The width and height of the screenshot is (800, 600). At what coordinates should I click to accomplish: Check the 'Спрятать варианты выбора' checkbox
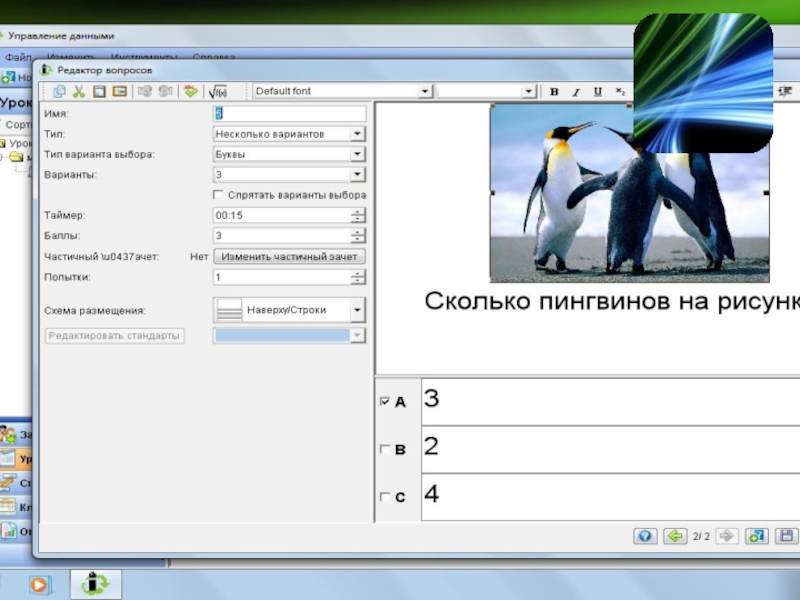click(x=219, y=194)
